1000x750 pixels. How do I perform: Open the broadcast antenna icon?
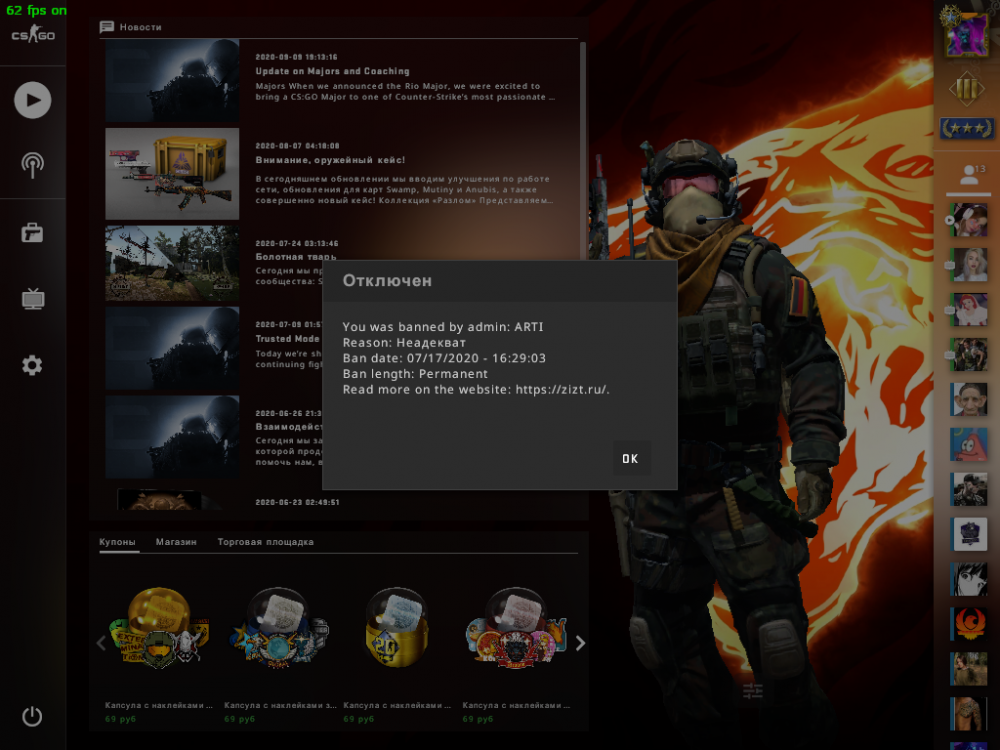[x=33, y=165]
